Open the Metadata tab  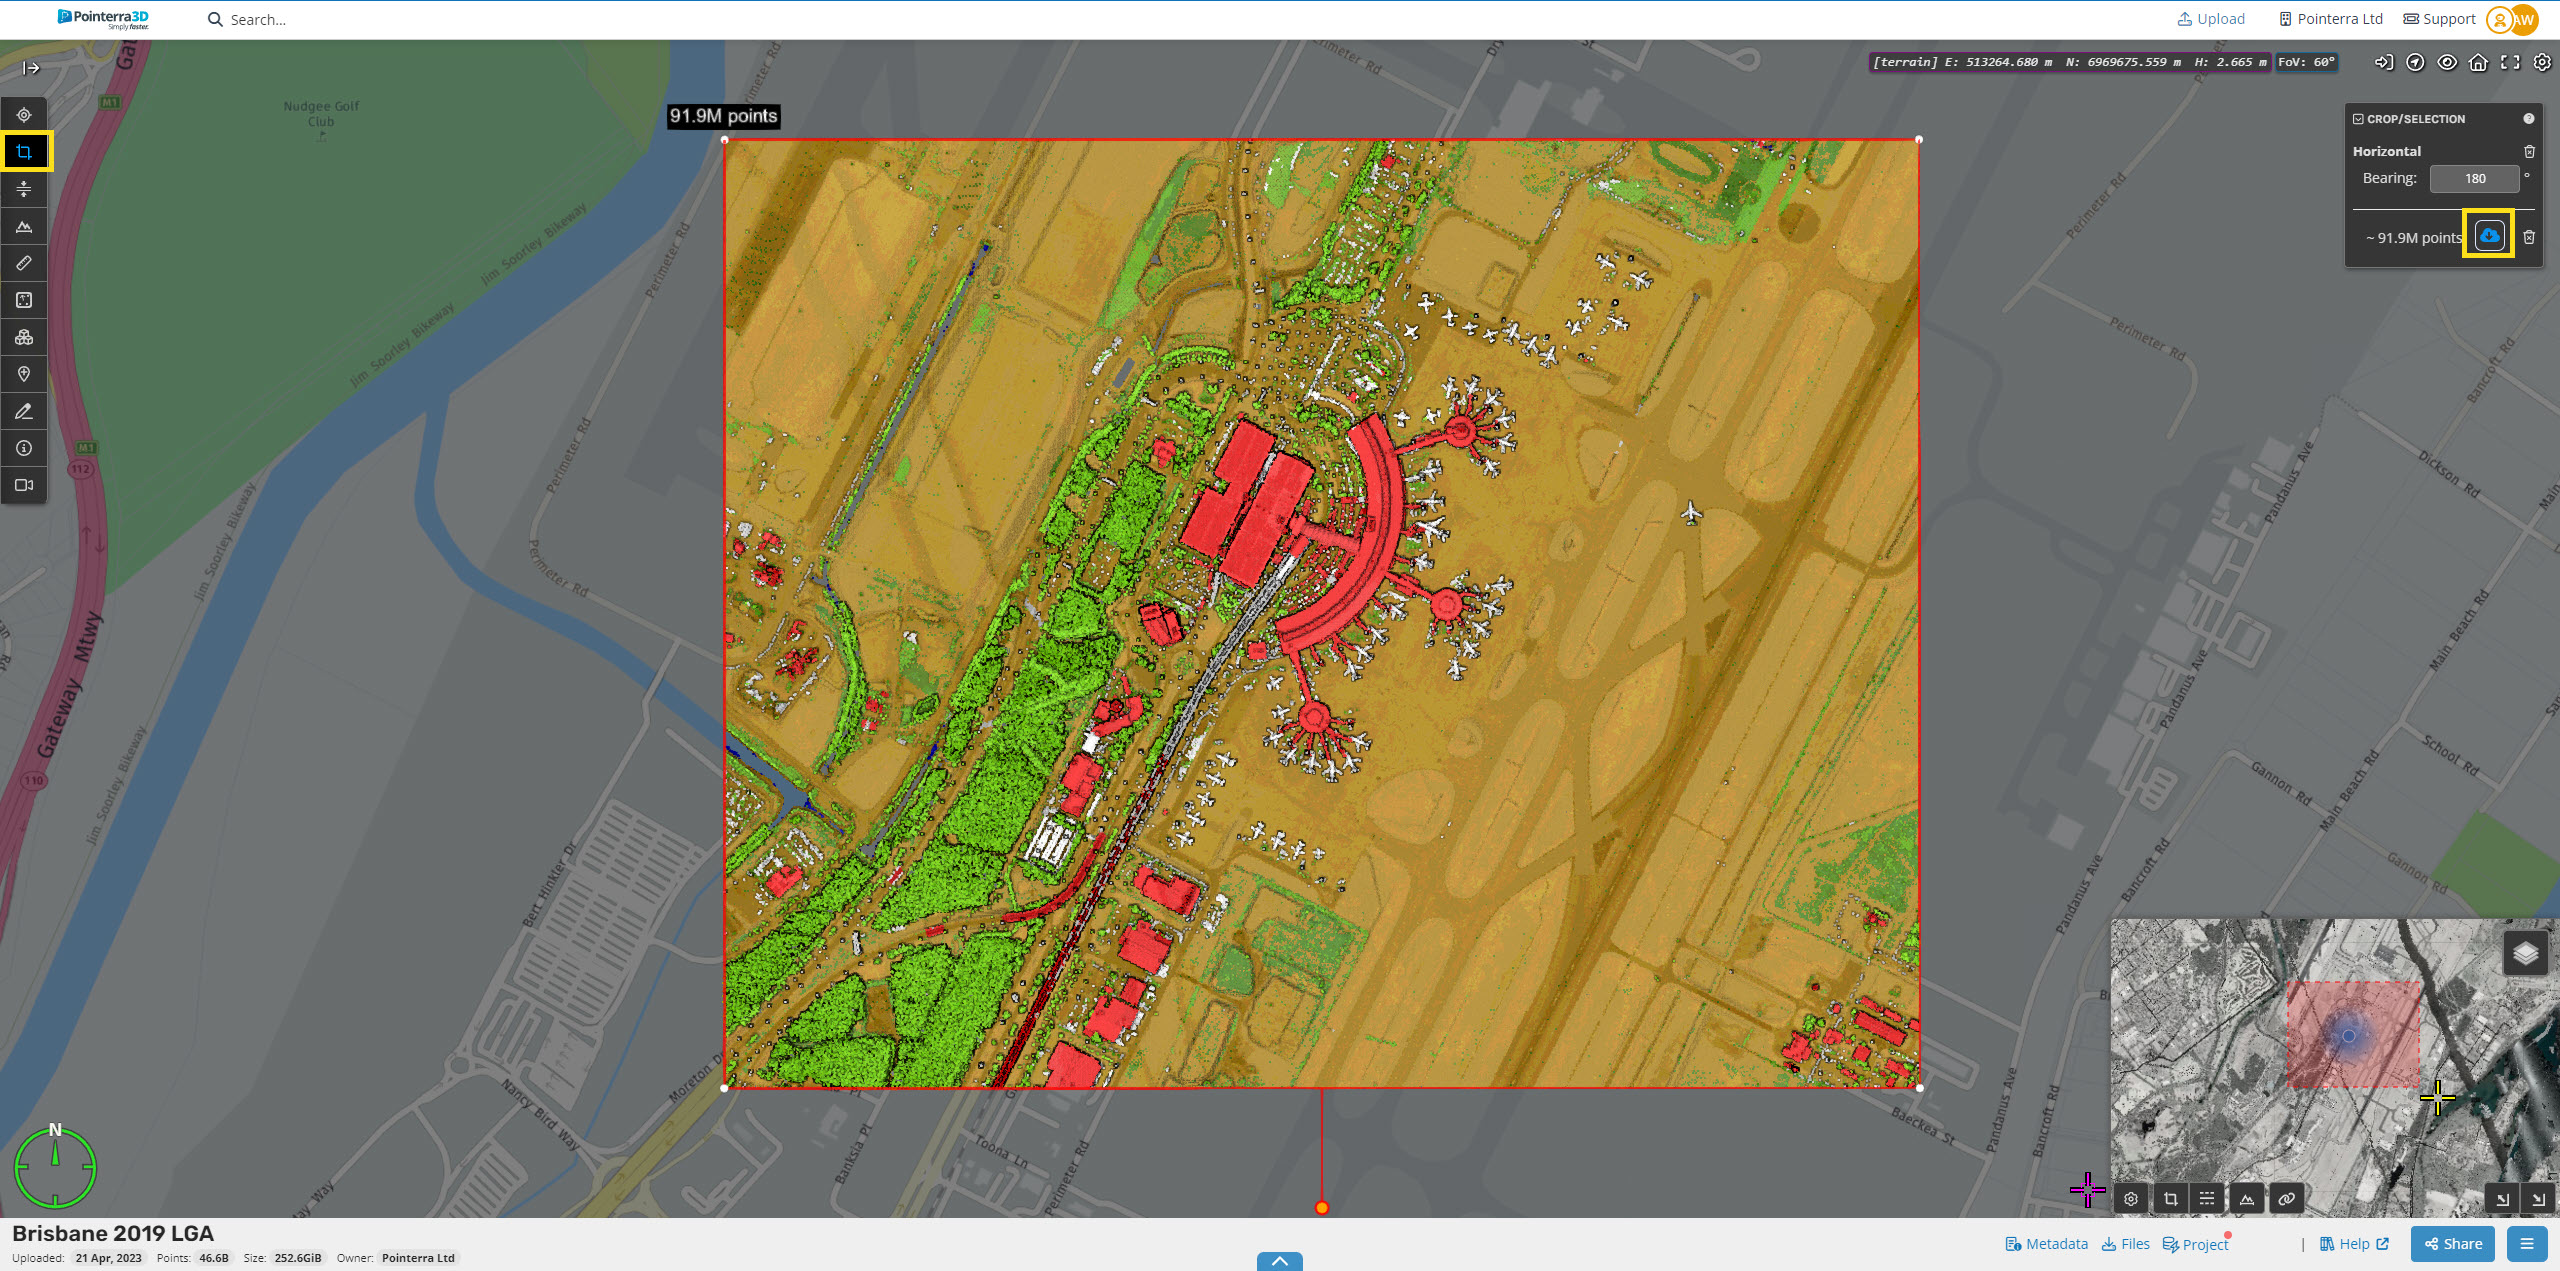(2046, 1244)
